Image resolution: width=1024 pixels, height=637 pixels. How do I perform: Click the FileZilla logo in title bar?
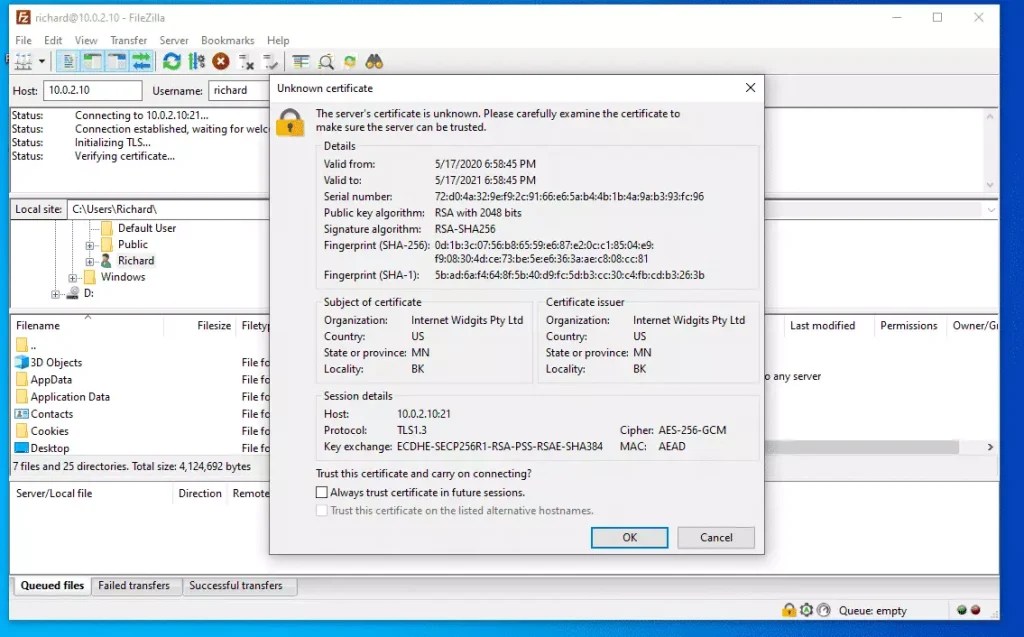pos(23,17)
